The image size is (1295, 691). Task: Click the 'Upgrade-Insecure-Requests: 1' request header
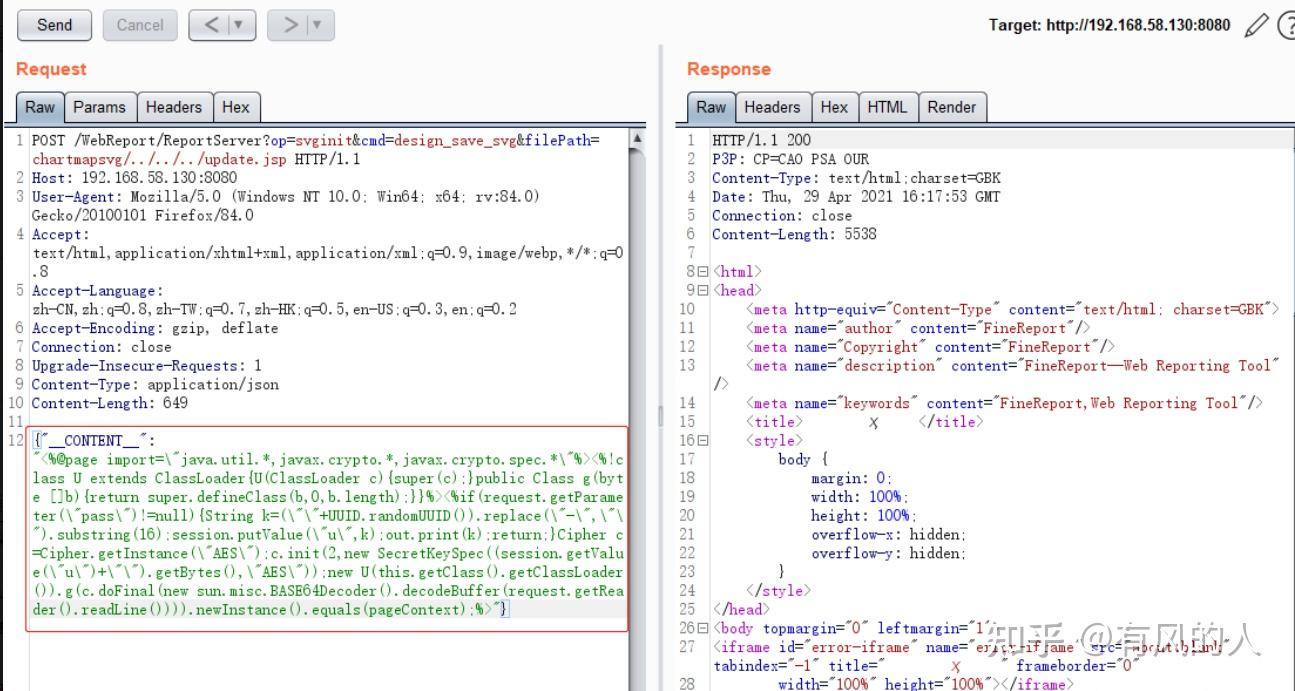click(x=146, y=366)
